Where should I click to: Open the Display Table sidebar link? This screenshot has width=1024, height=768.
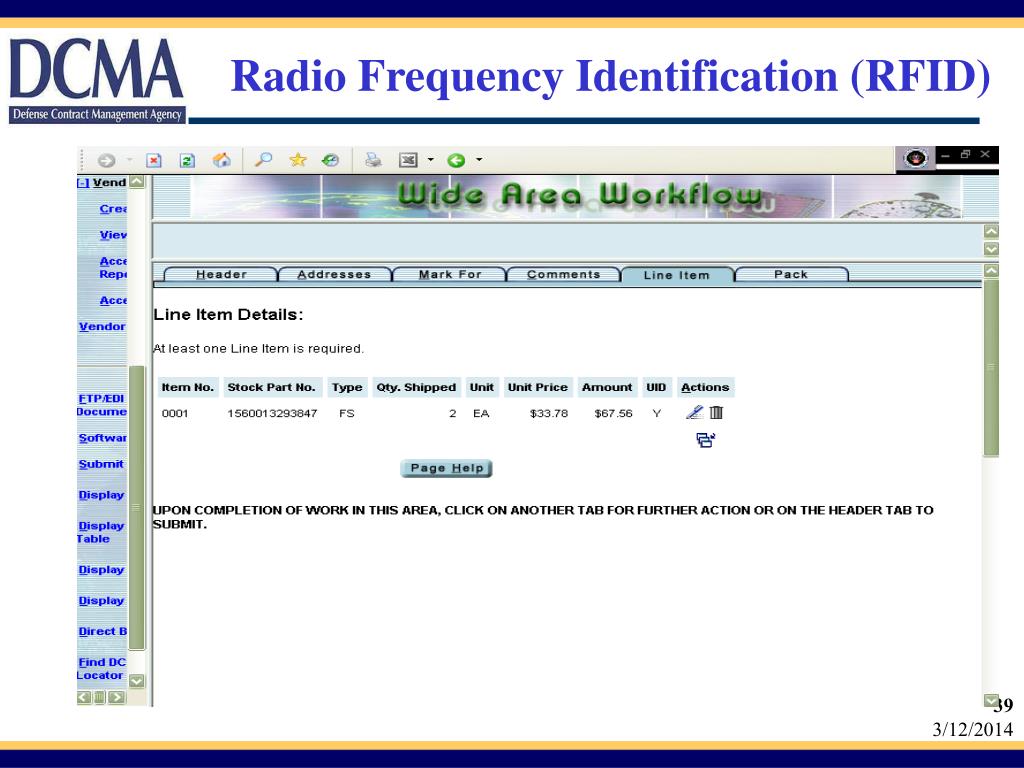[x=101, y=532]
